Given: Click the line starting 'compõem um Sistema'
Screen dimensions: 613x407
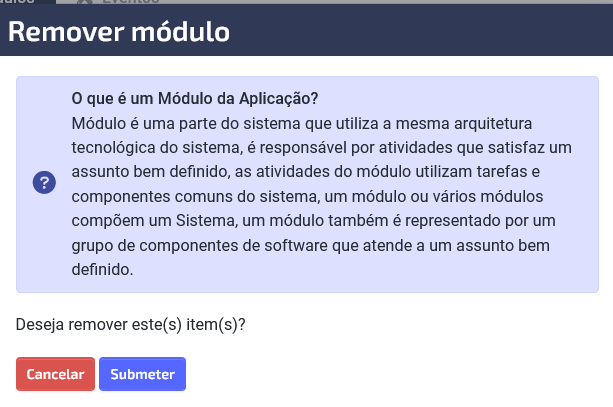Looking at the screenshot, I should pyautogui.click(x=314, y=221).
